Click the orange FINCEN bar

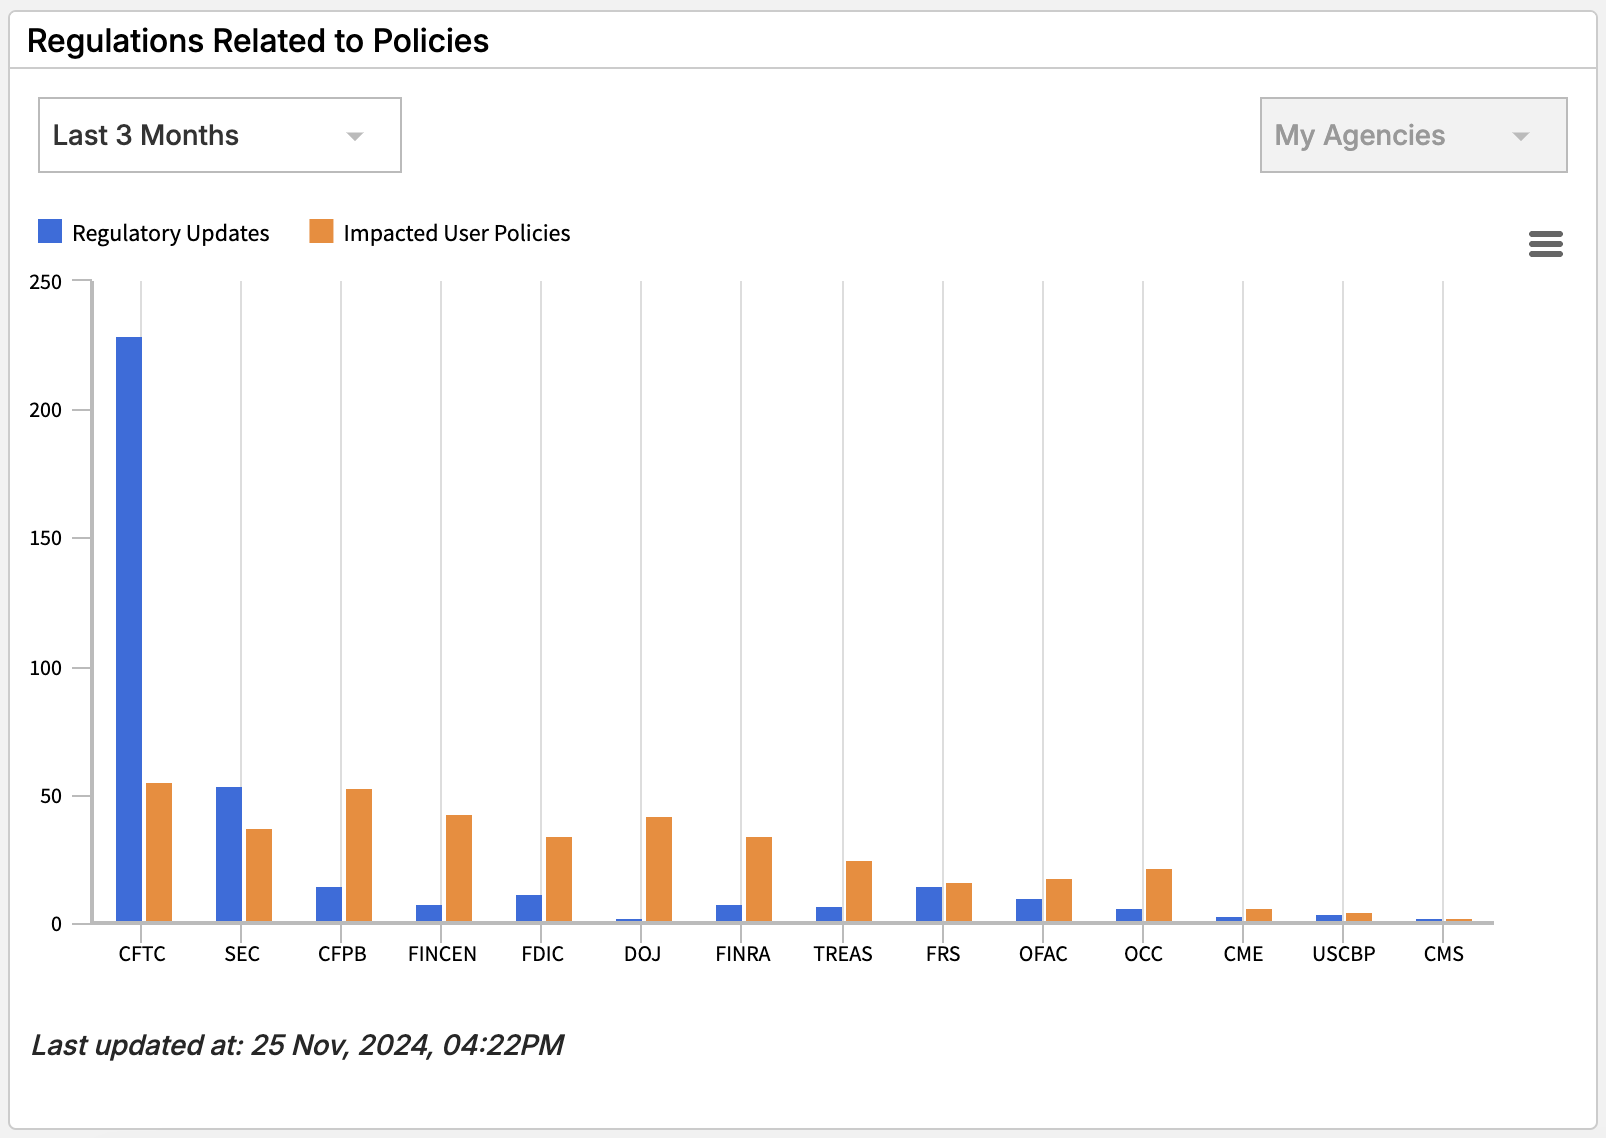459,868
